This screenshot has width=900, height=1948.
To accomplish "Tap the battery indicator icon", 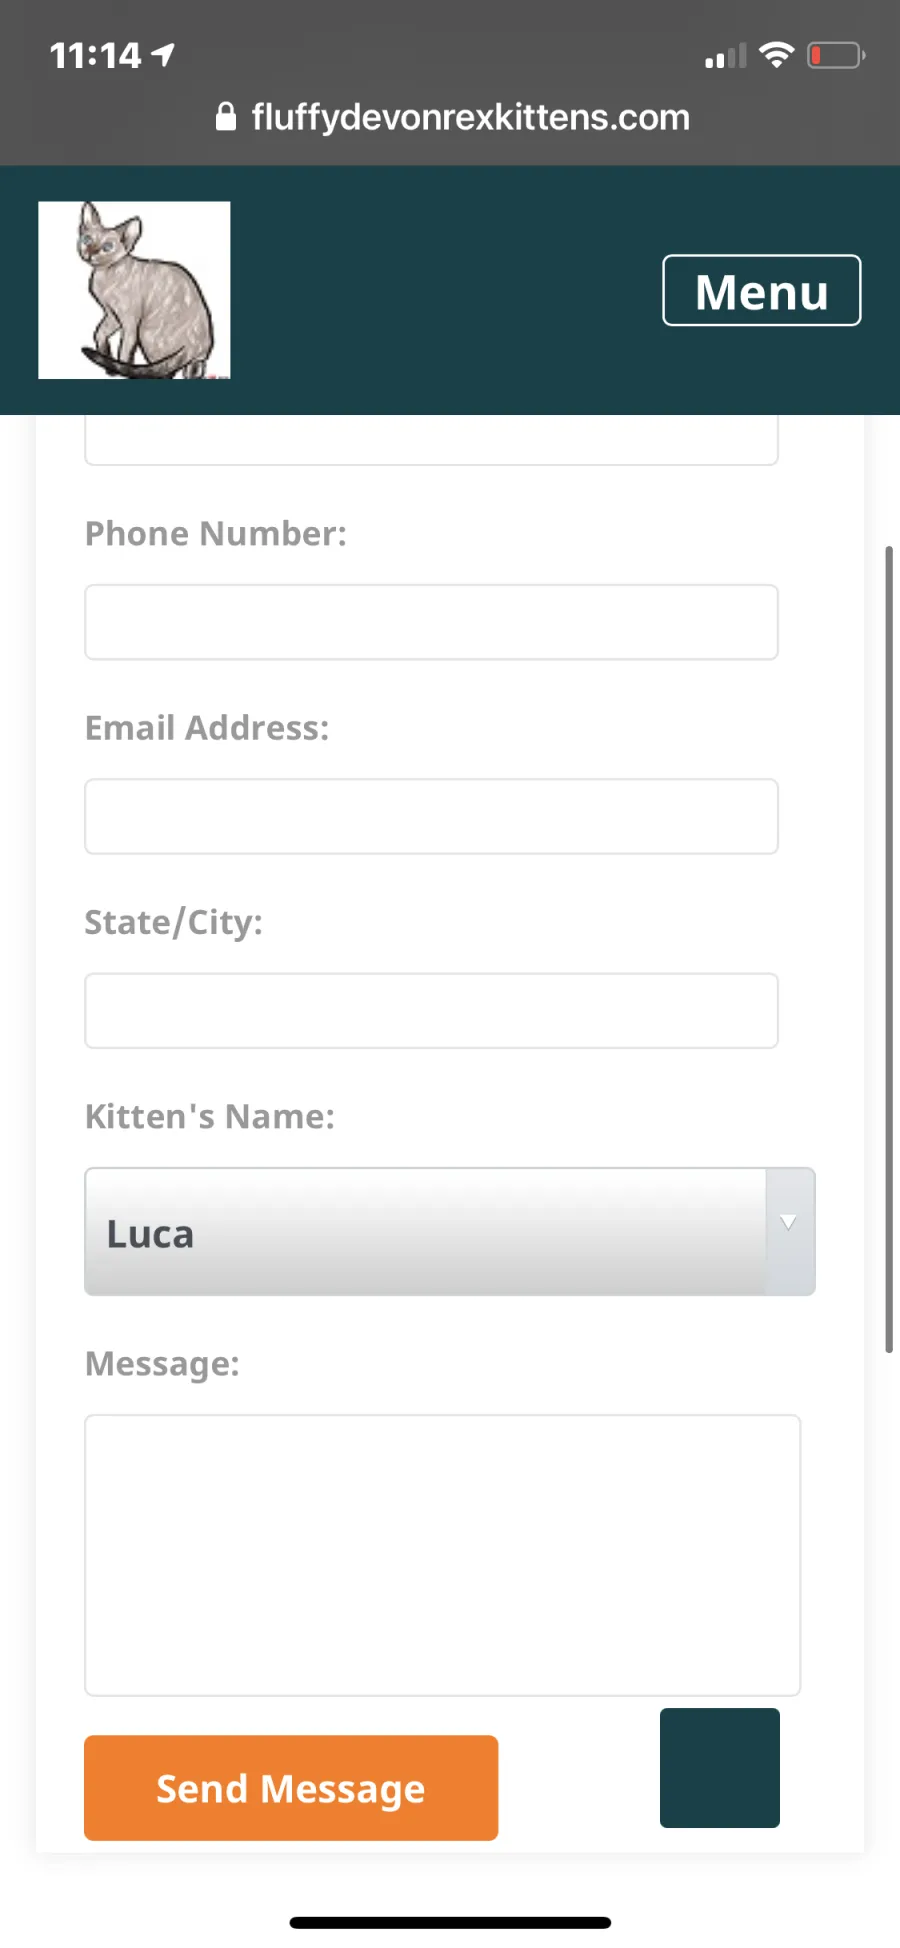I will coord(836,55).
